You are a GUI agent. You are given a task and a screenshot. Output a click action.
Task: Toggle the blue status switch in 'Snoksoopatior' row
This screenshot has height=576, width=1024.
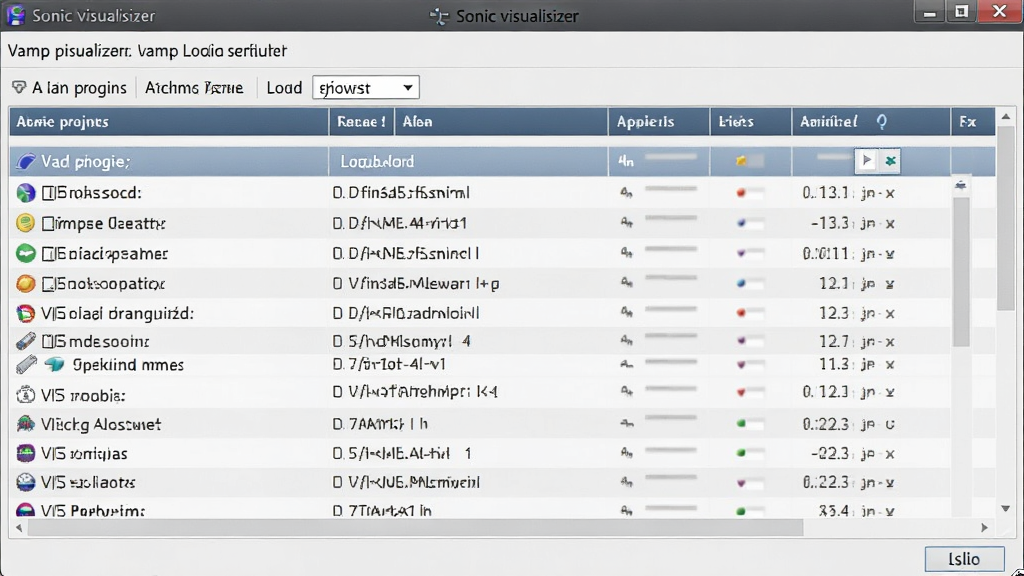coord(750,283)
